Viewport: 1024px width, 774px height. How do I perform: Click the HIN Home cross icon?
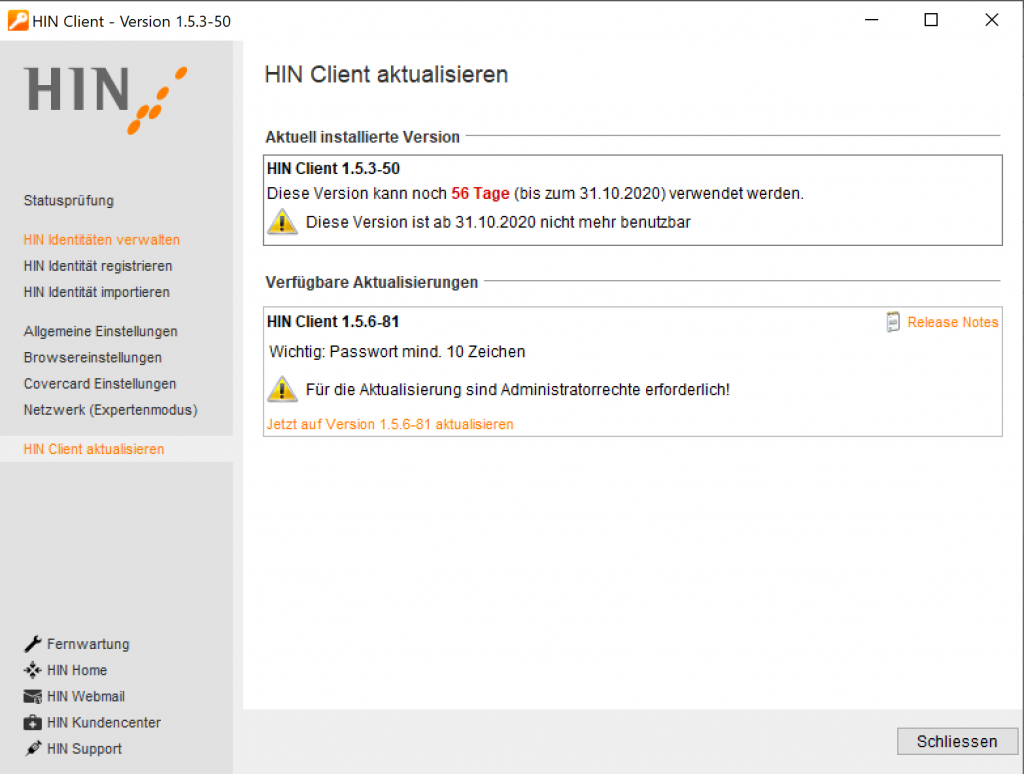[33, 670]
